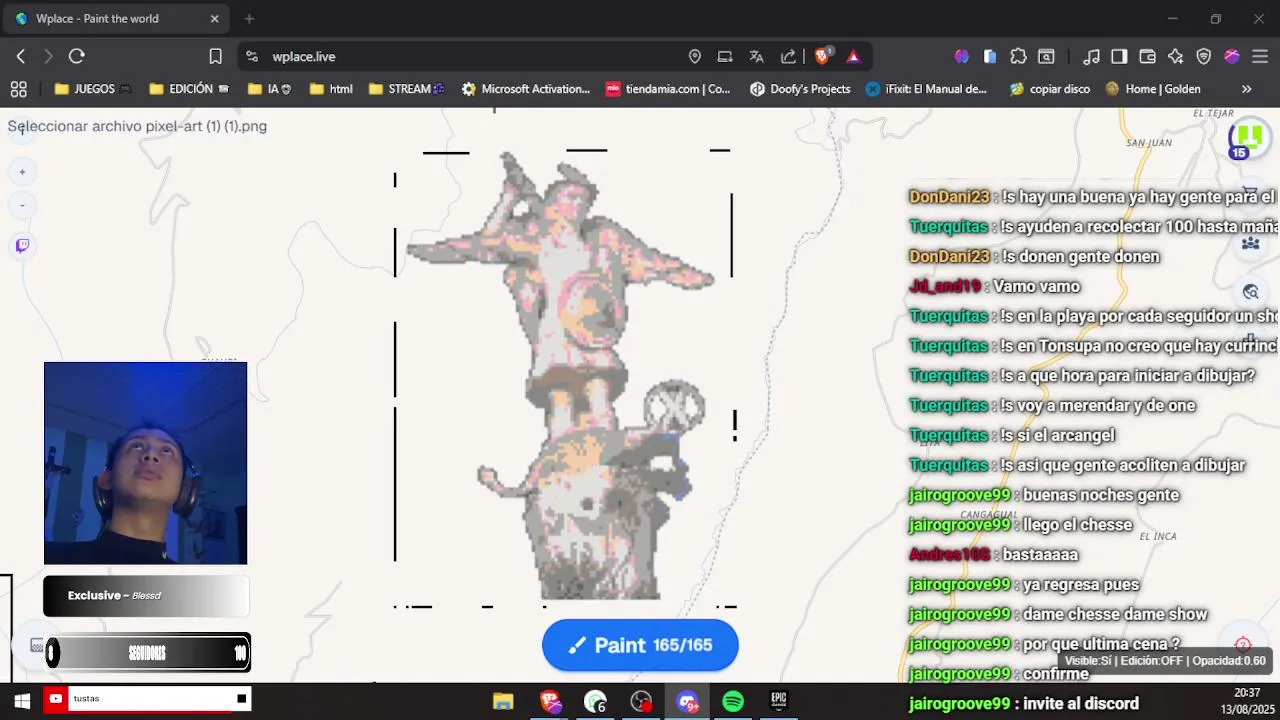Open the Brave Wallet icon
This screenshot has width=1280, height=720.
point(1148,57)
